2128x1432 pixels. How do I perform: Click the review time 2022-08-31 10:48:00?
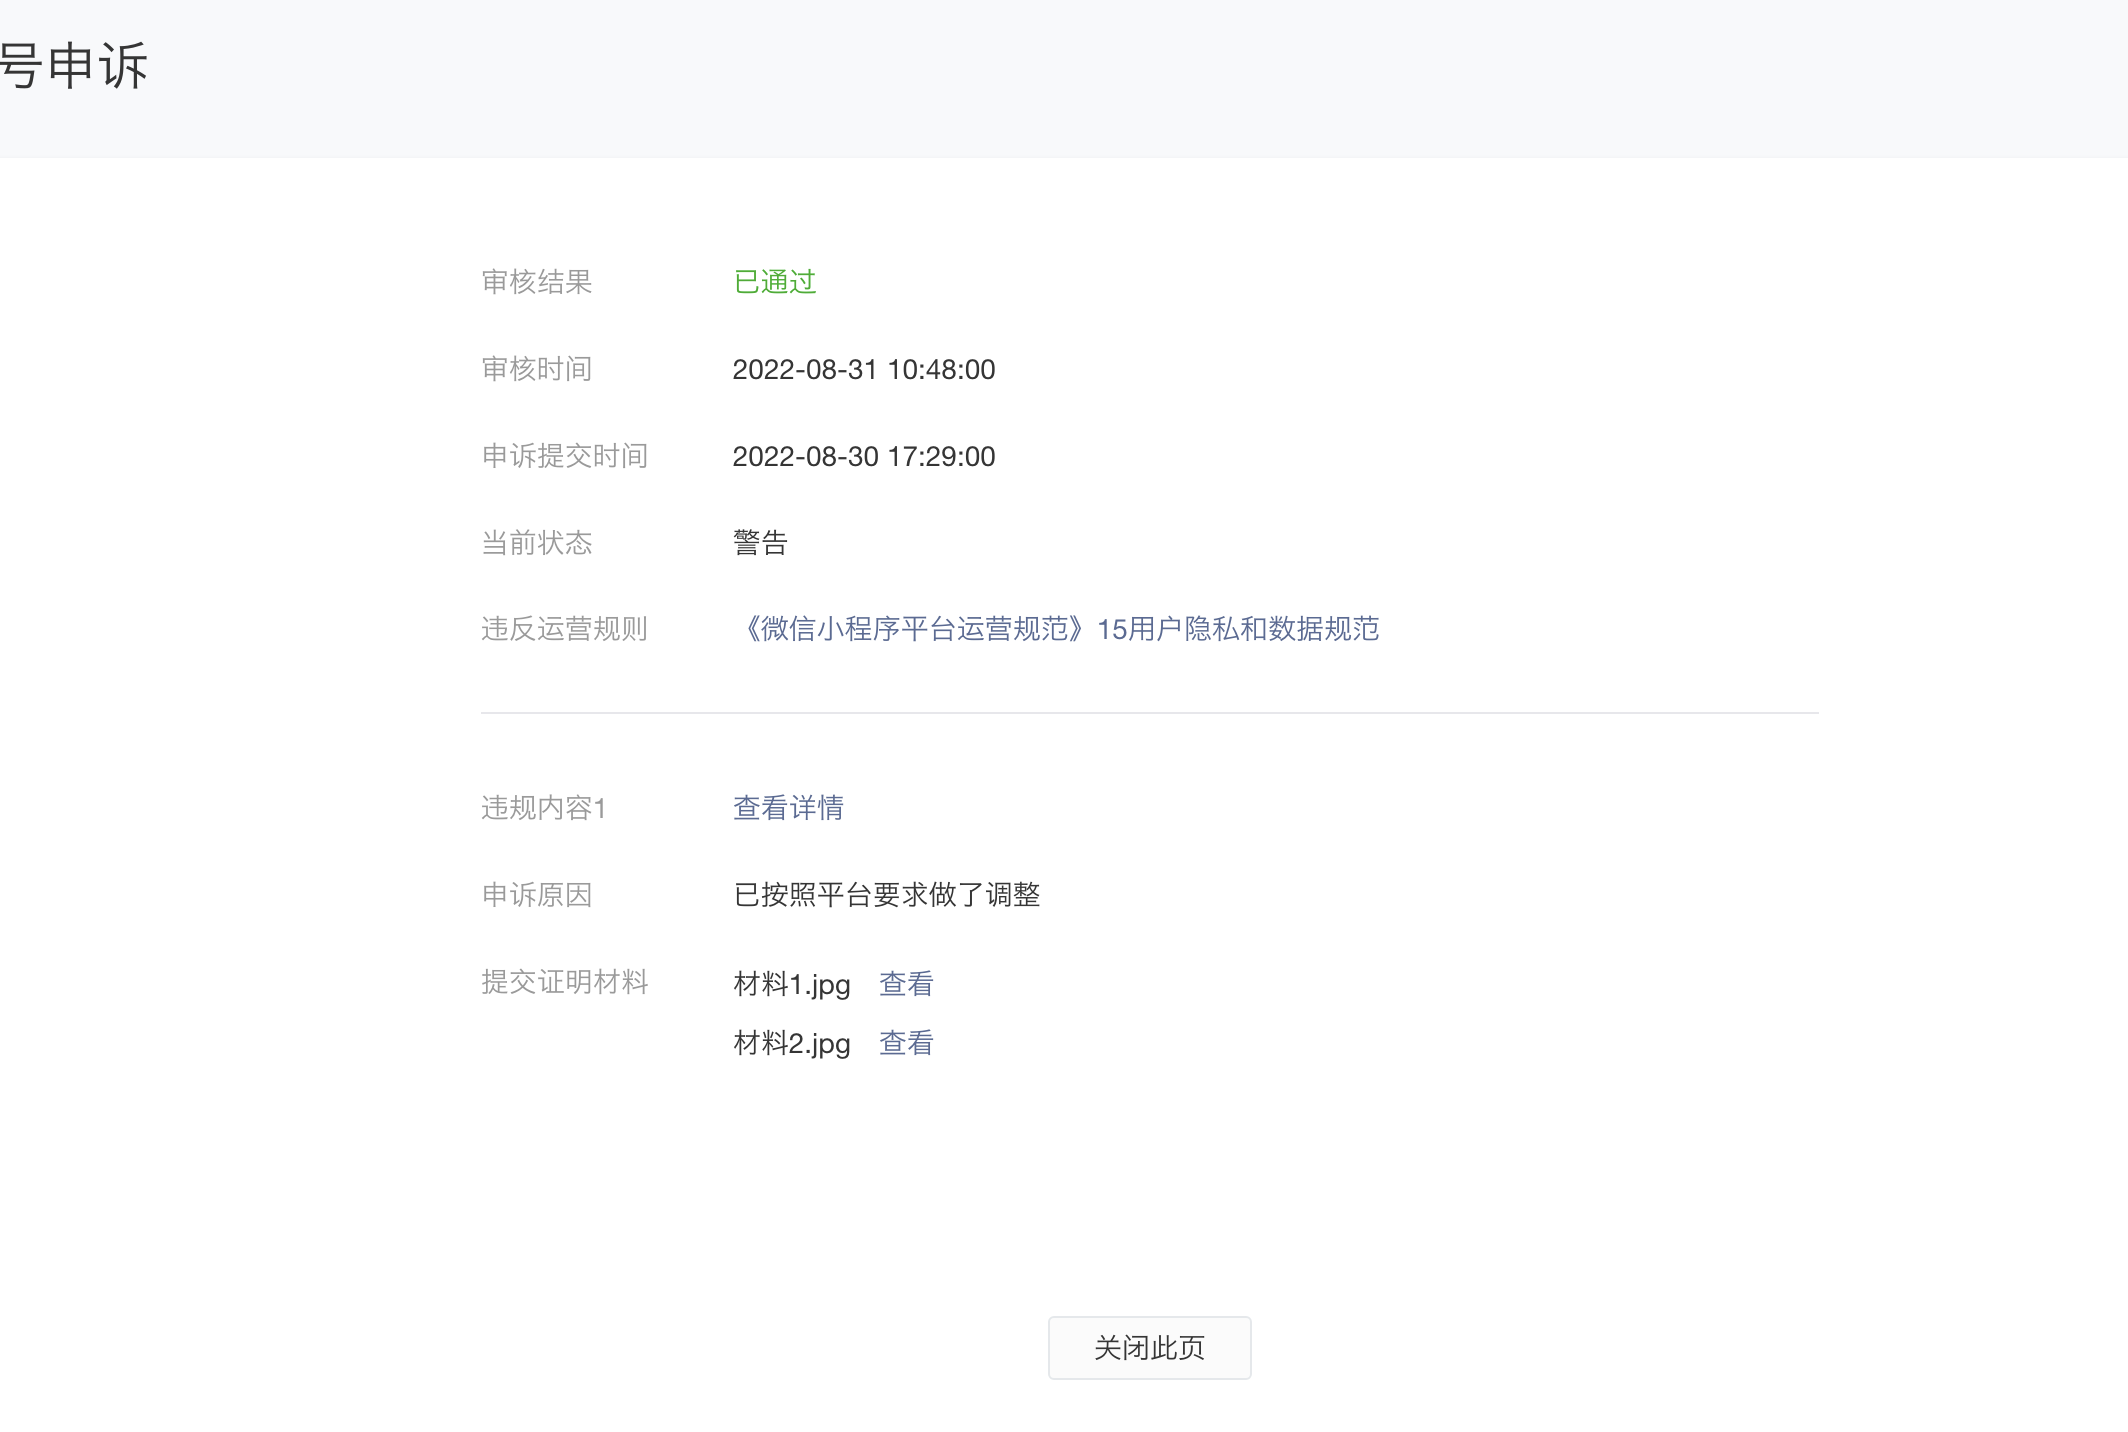pos(863,370)
